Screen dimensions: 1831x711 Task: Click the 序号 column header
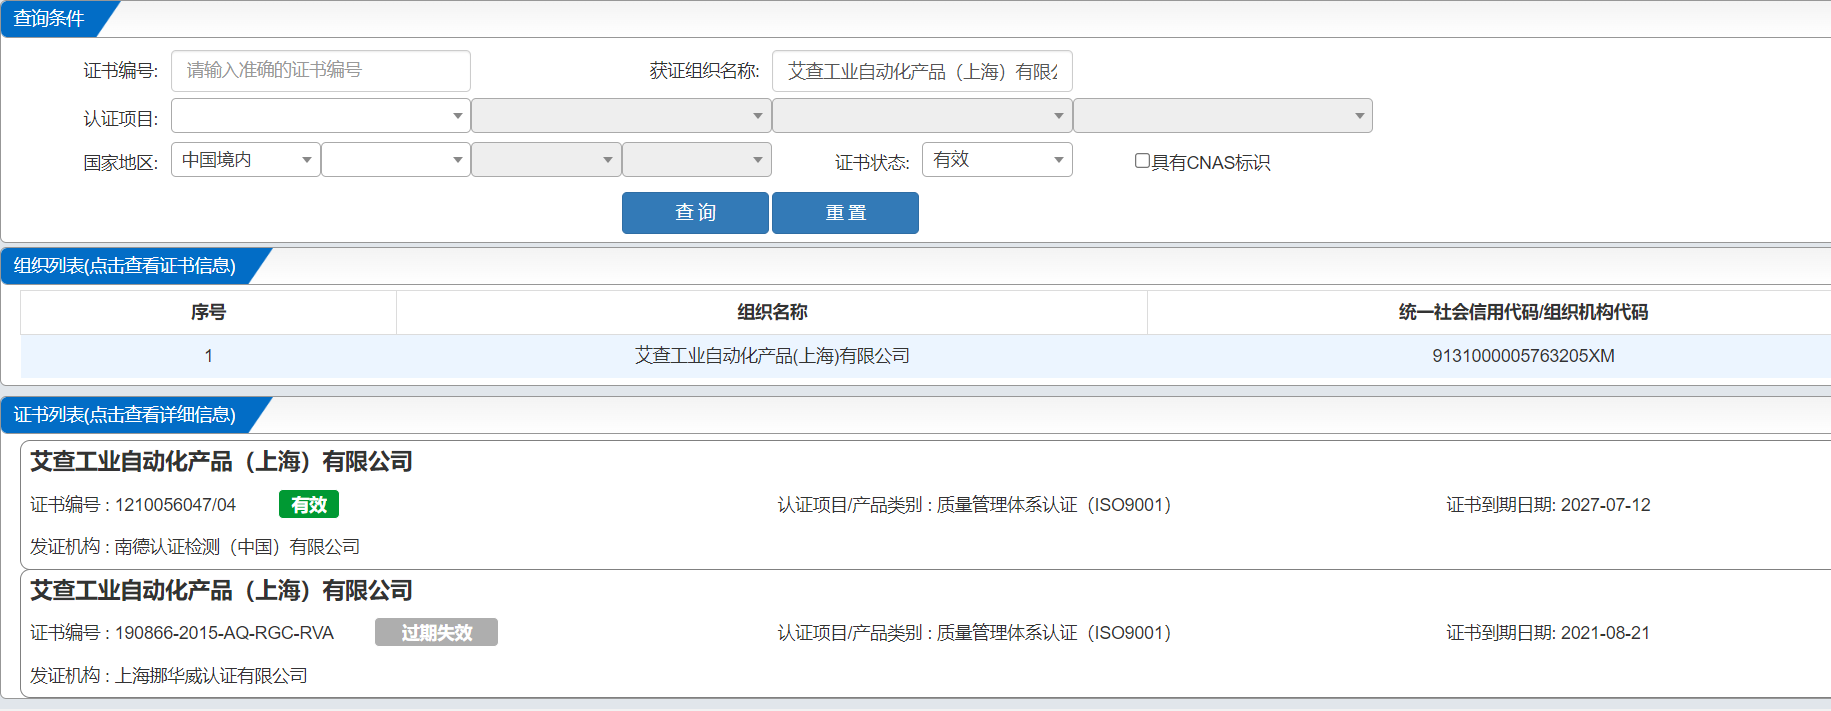[x=208, y=312]
